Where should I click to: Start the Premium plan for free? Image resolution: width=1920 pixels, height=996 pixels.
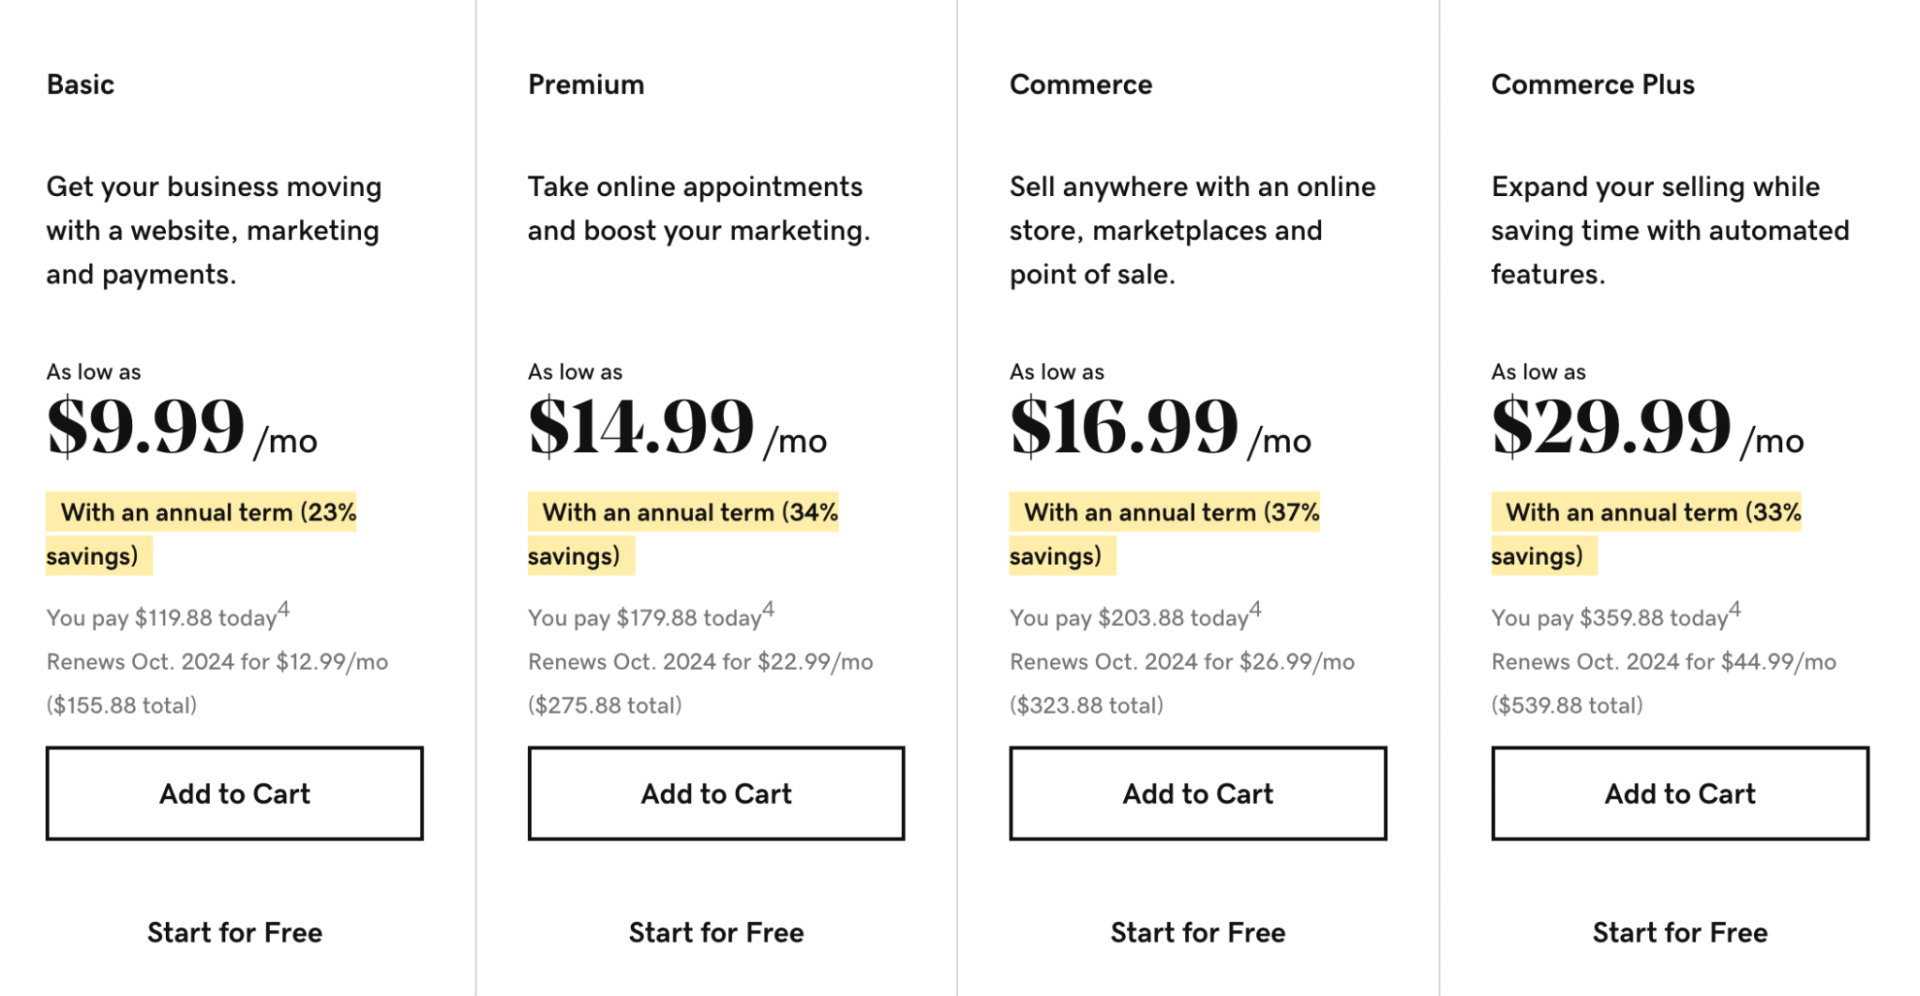coord(716,932)
